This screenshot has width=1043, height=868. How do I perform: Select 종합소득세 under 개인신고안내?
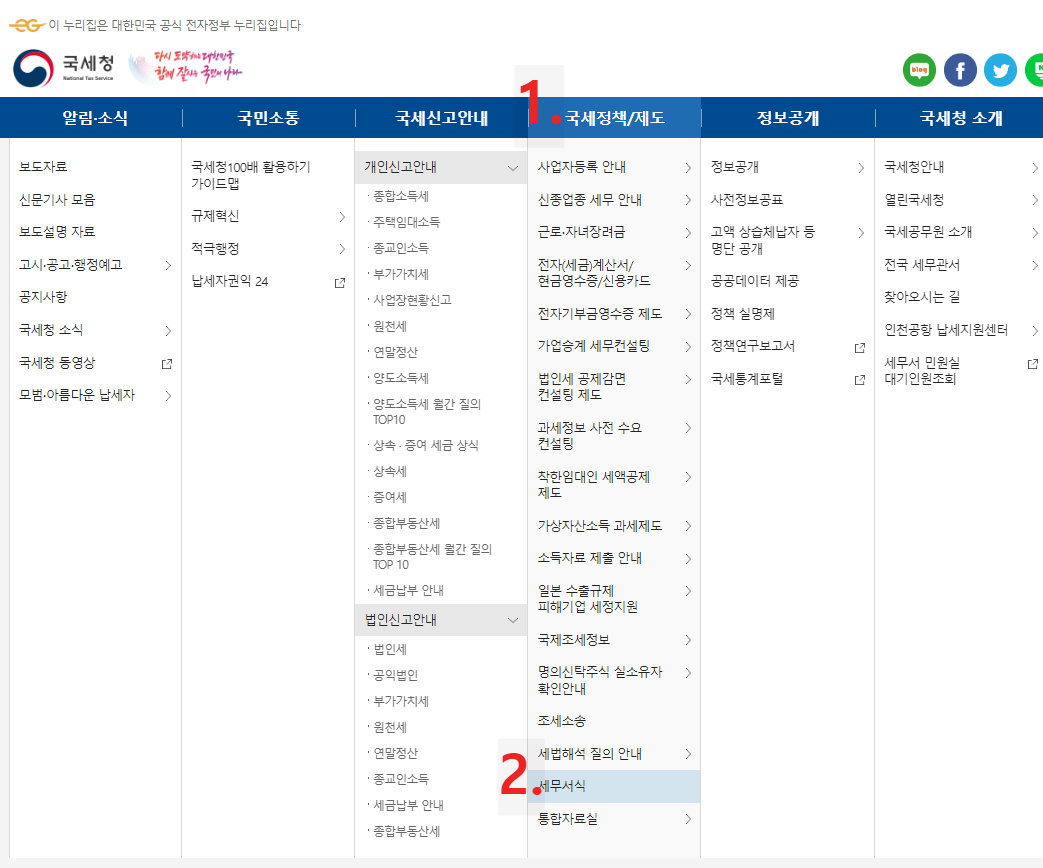pos(401,196)
